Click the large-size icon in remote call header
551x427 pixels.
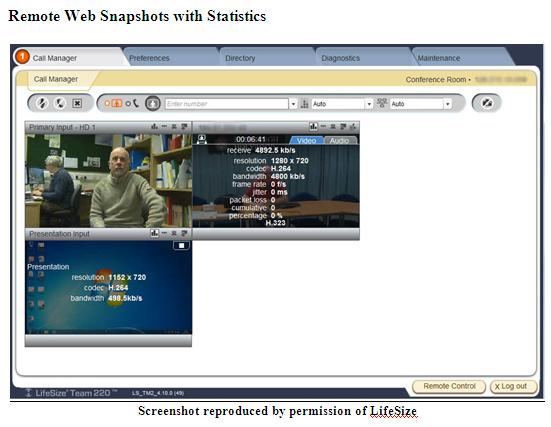coord(343,127)
